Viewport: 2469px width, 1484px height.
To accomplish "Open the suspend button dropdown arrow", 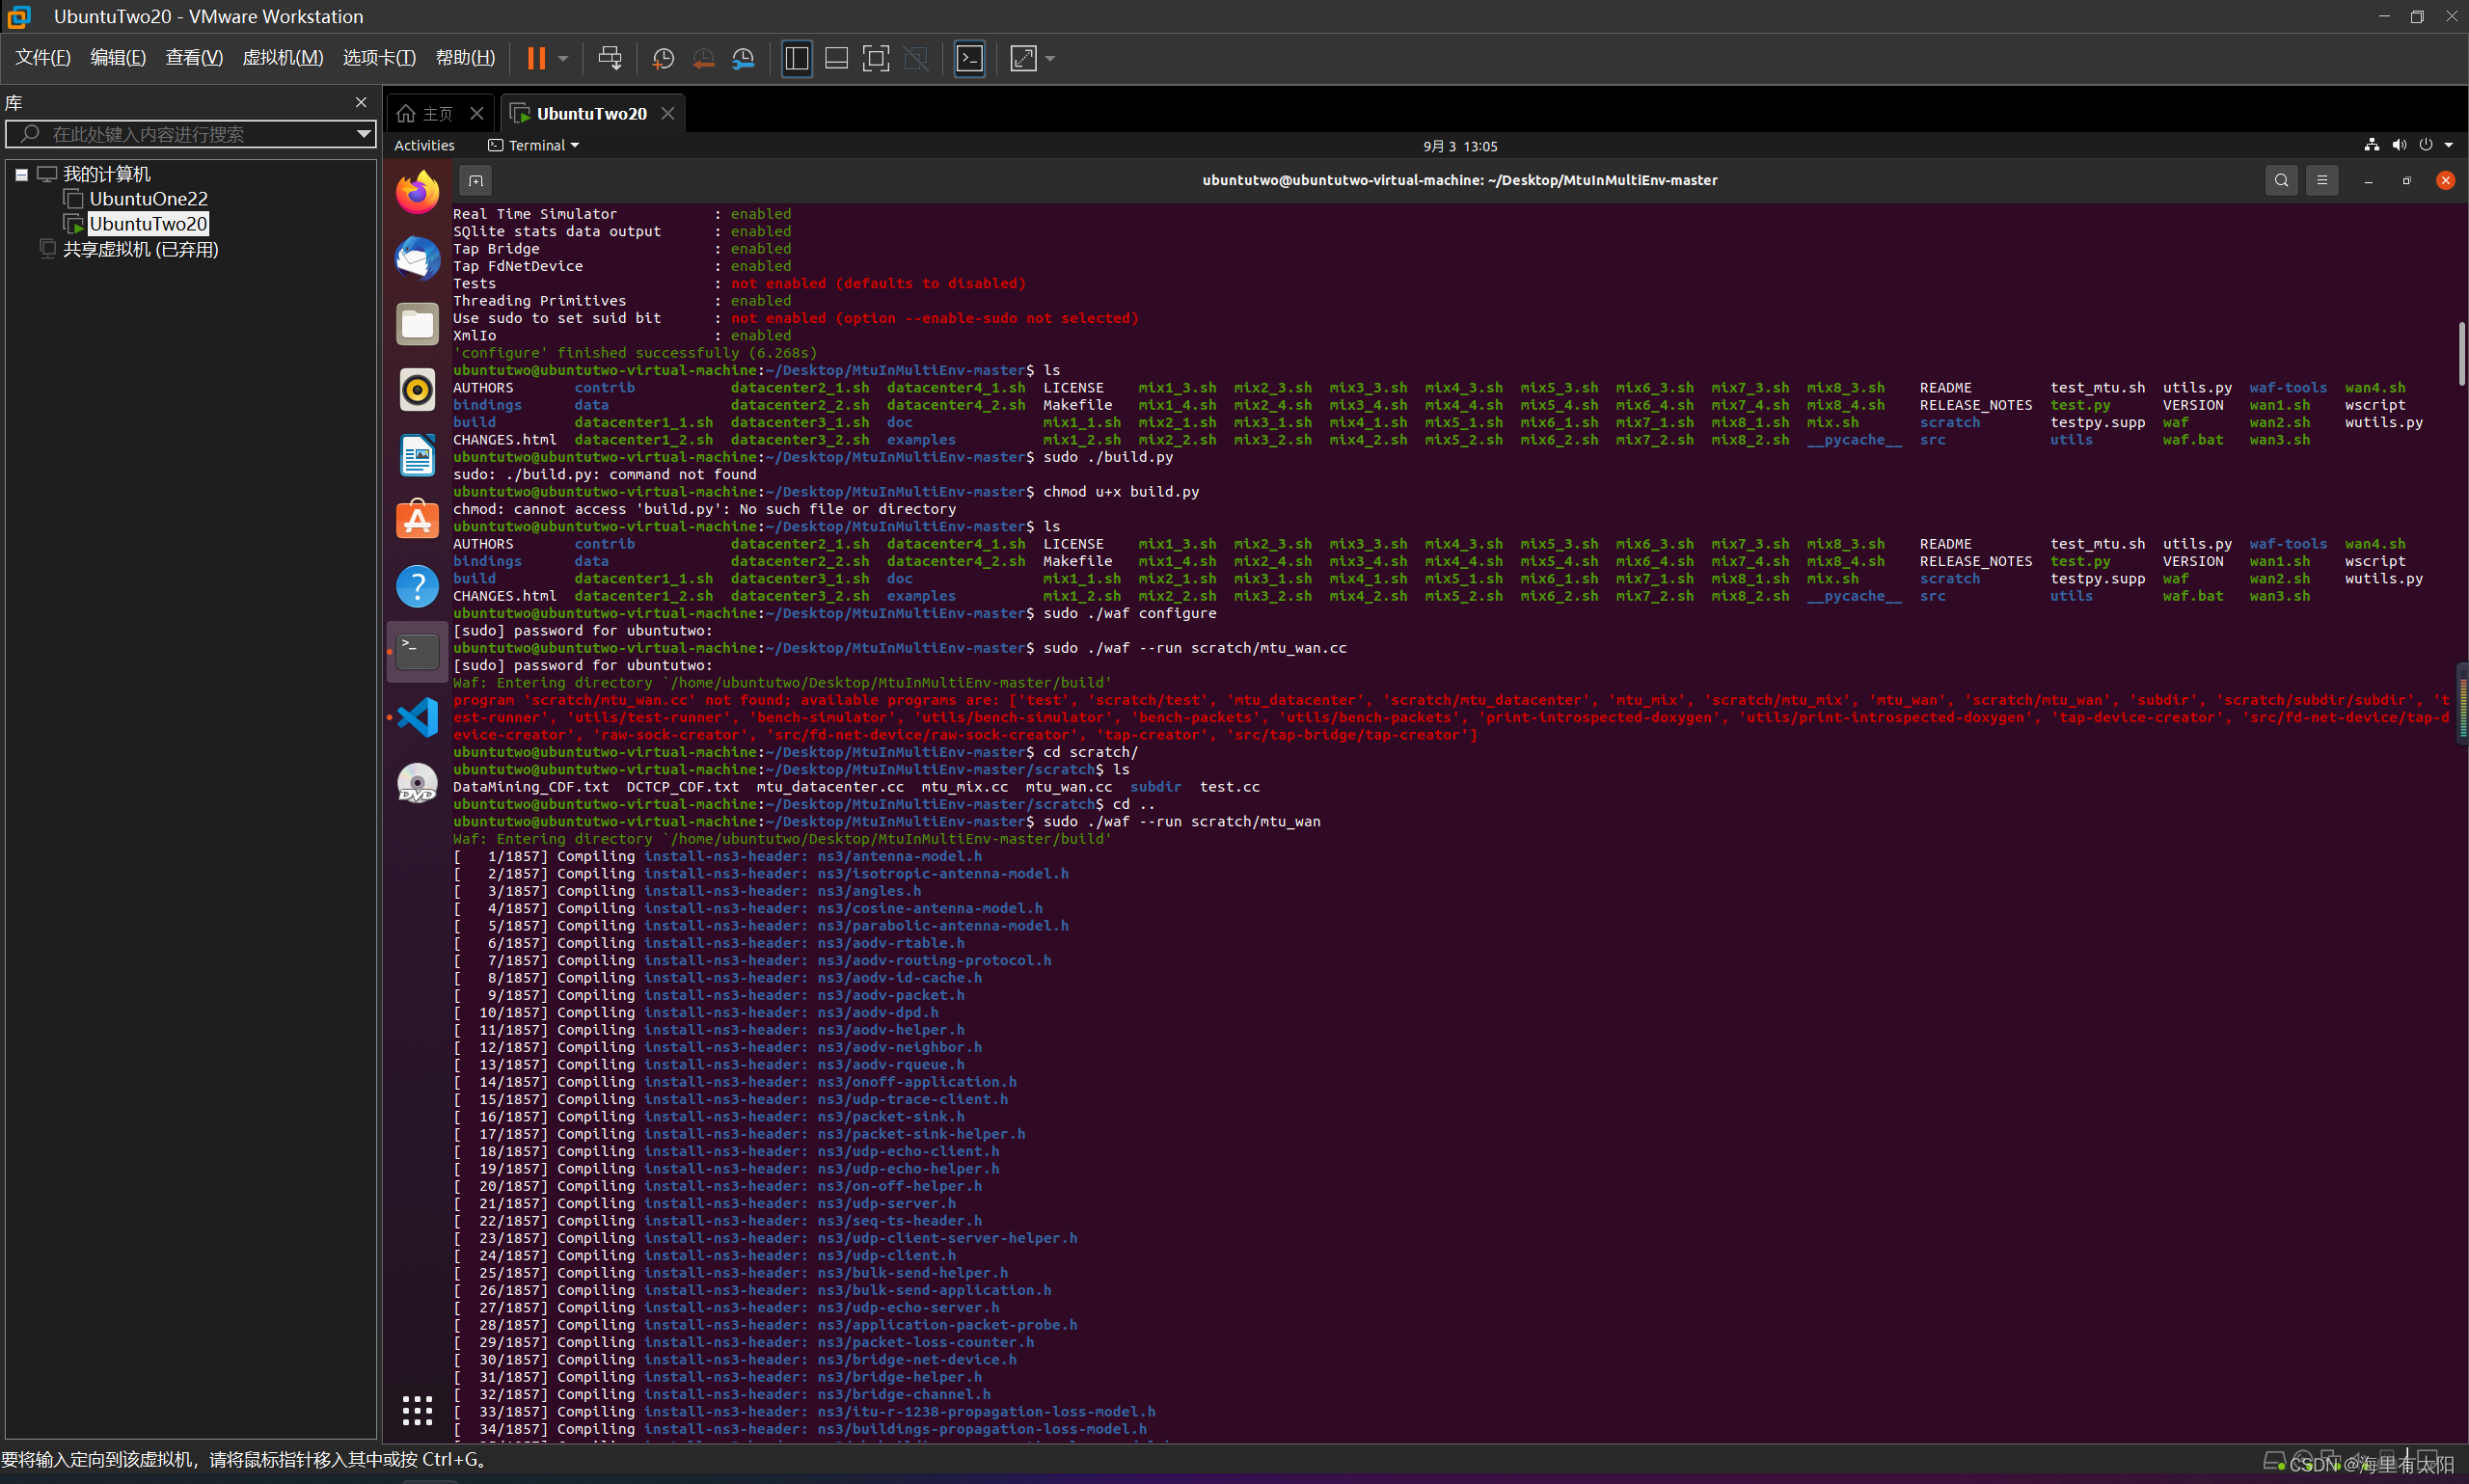I will pos(563,58).
